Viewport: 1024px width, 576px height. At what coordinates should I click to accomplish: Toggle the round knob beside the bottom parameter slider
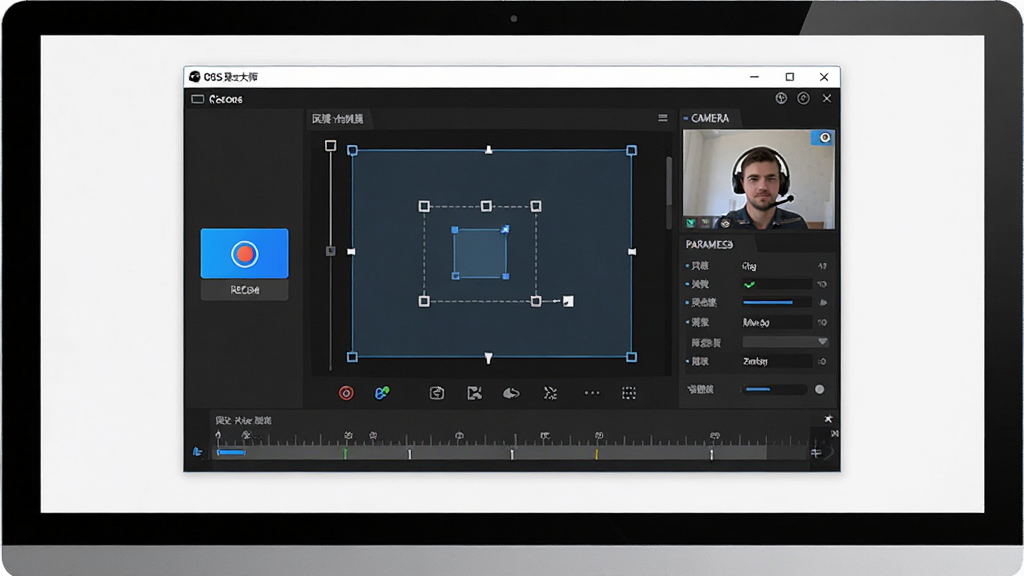pyautogui.click(x=820, y=389)
